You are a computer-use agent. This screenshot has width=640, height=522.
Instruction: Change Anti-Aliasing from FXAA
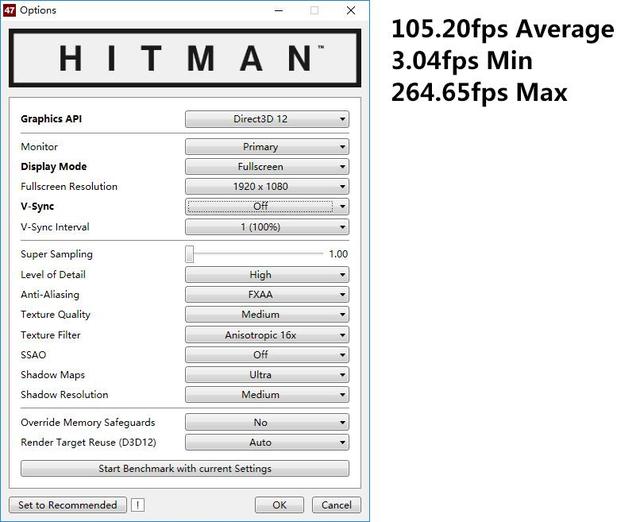(x=267, y=295)
